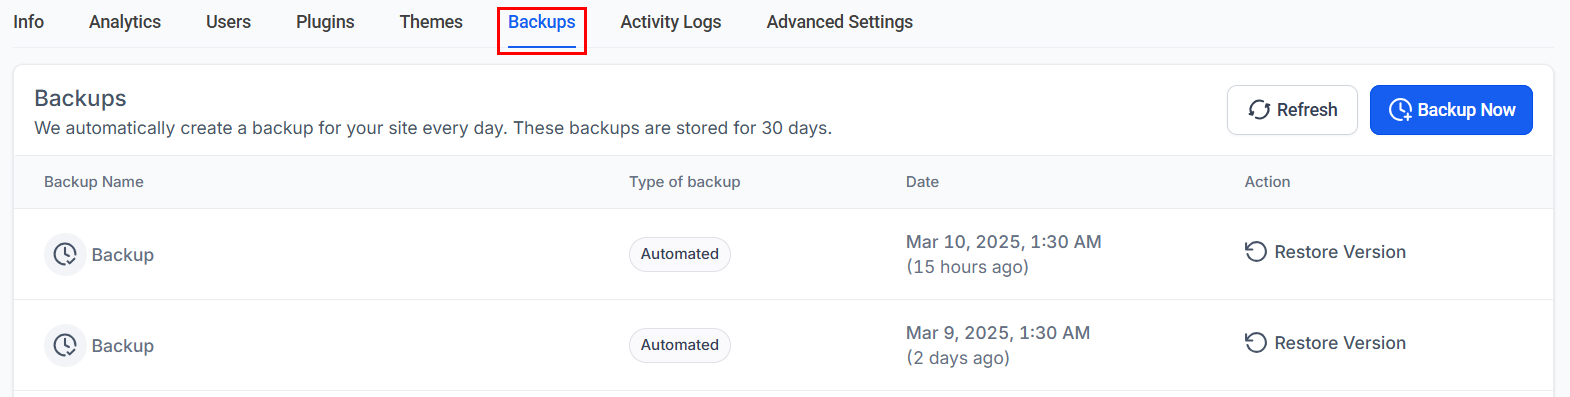1570x397 pixels.
Task: Open the Advanced Settings tab
Action: pyautogui.click(x=840, y=22)
